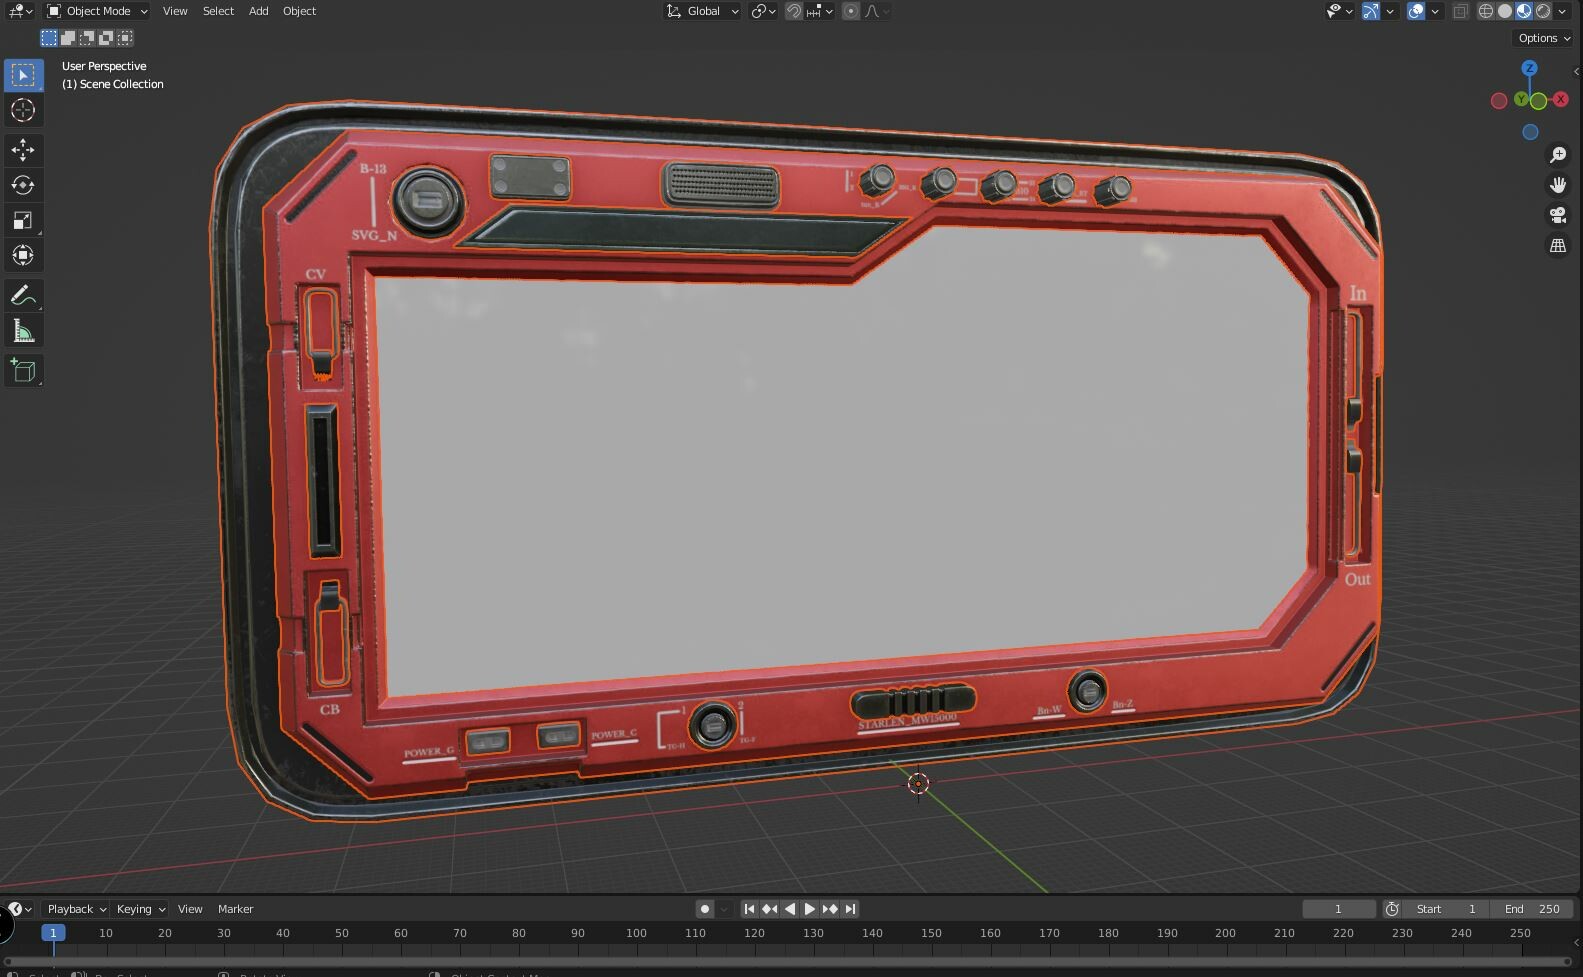1583x977 pixels.
Task: Open the Playback popover
Action: click(76, 909)
